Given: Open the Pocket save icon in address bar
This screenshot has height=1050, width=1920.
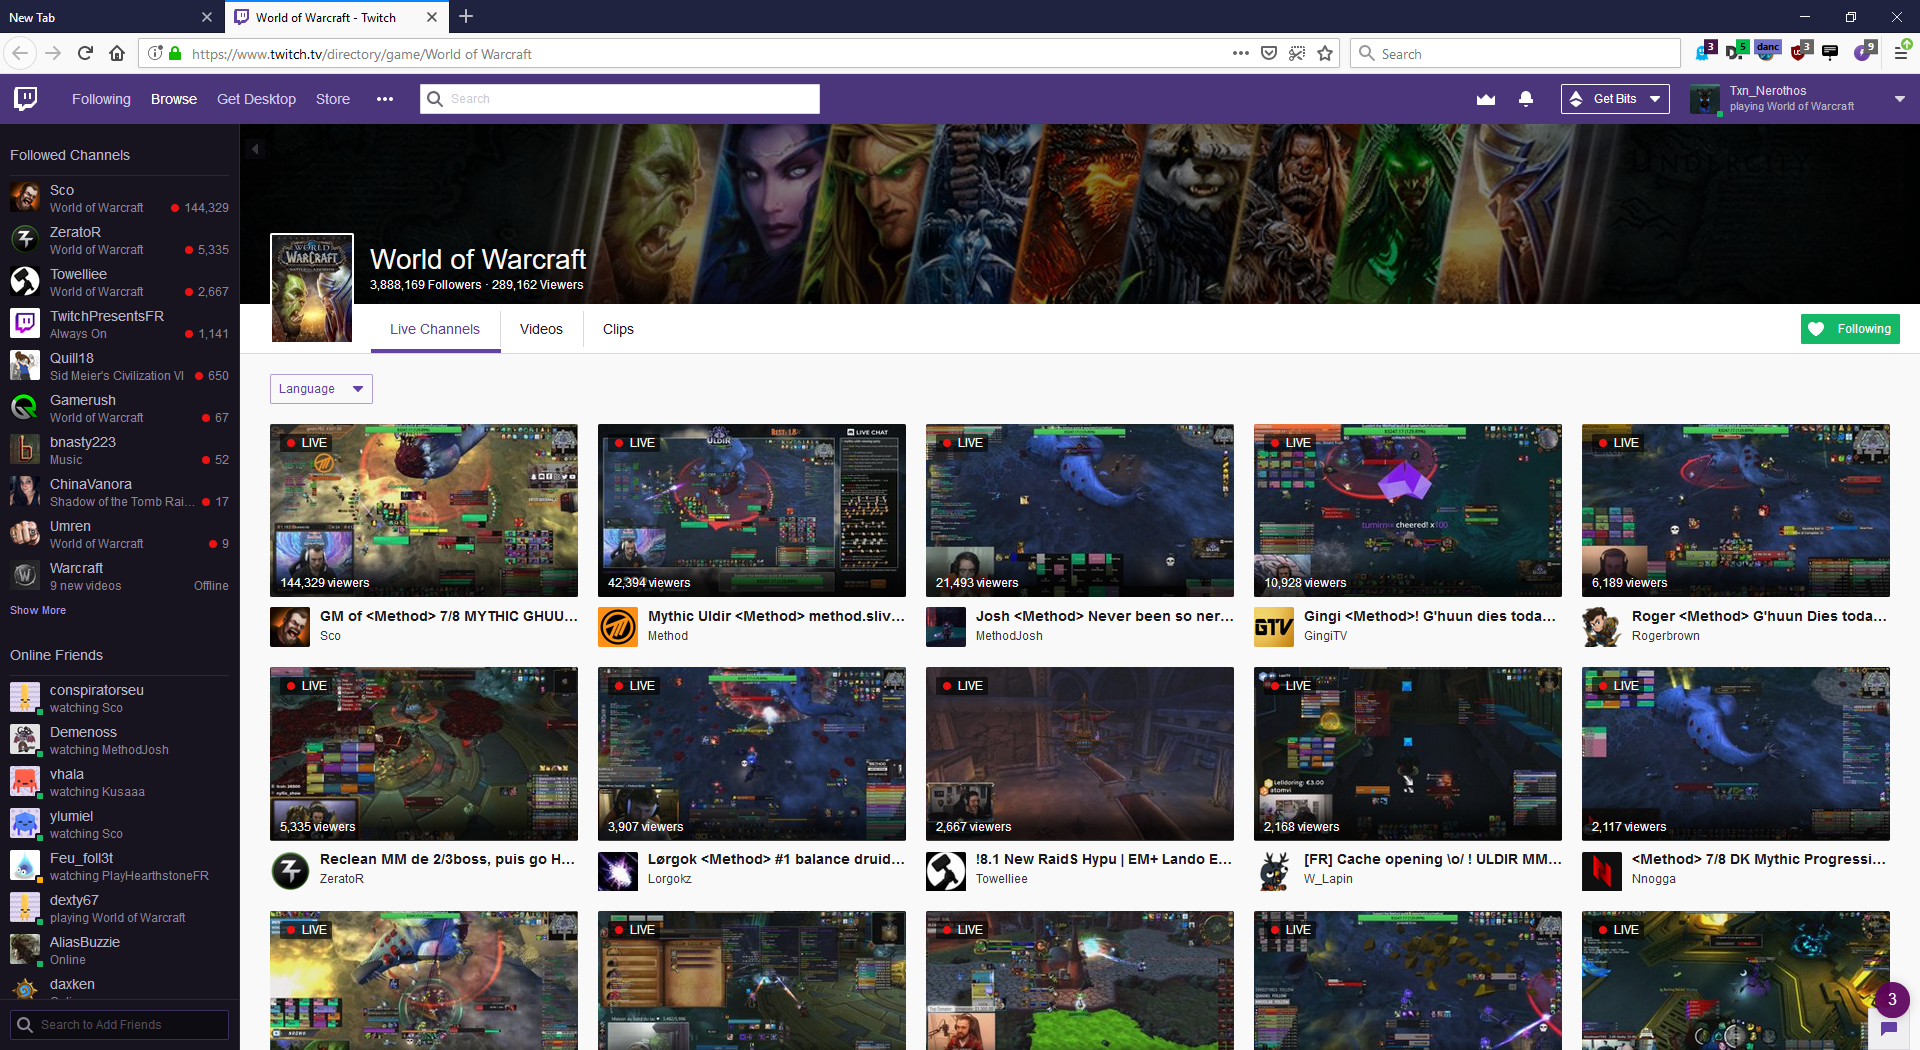Looking at the screenshot, I should point(1269,54).
